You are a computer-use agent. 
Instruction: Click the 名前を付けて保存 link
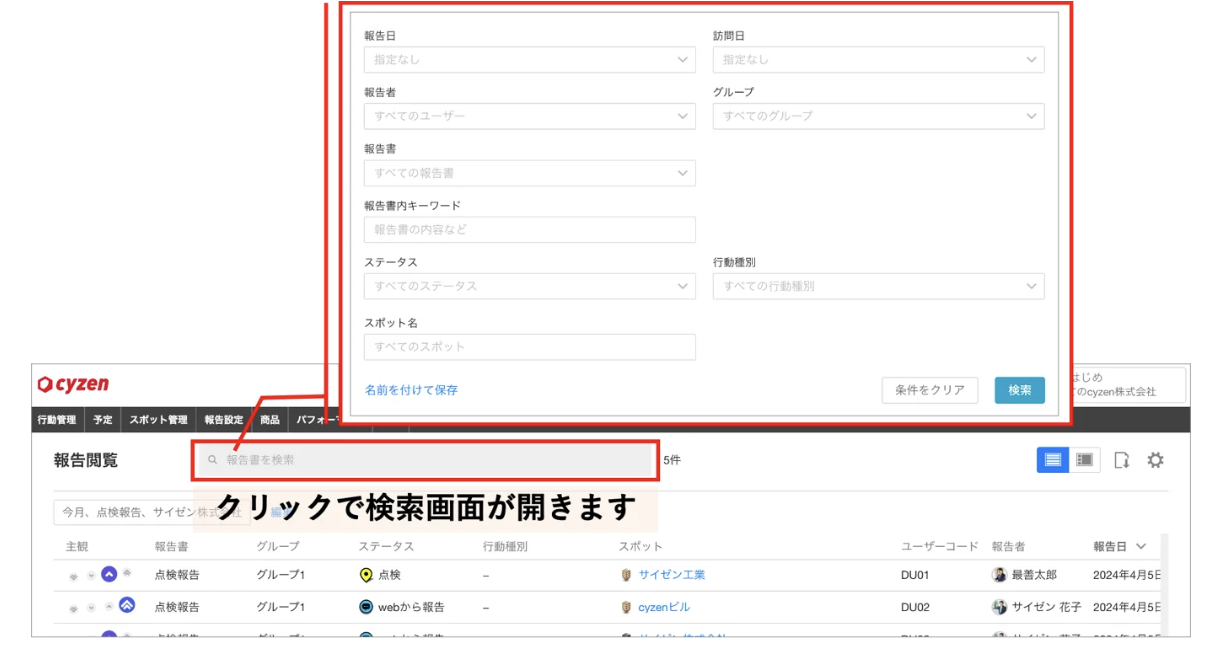(x=411, y=390)
